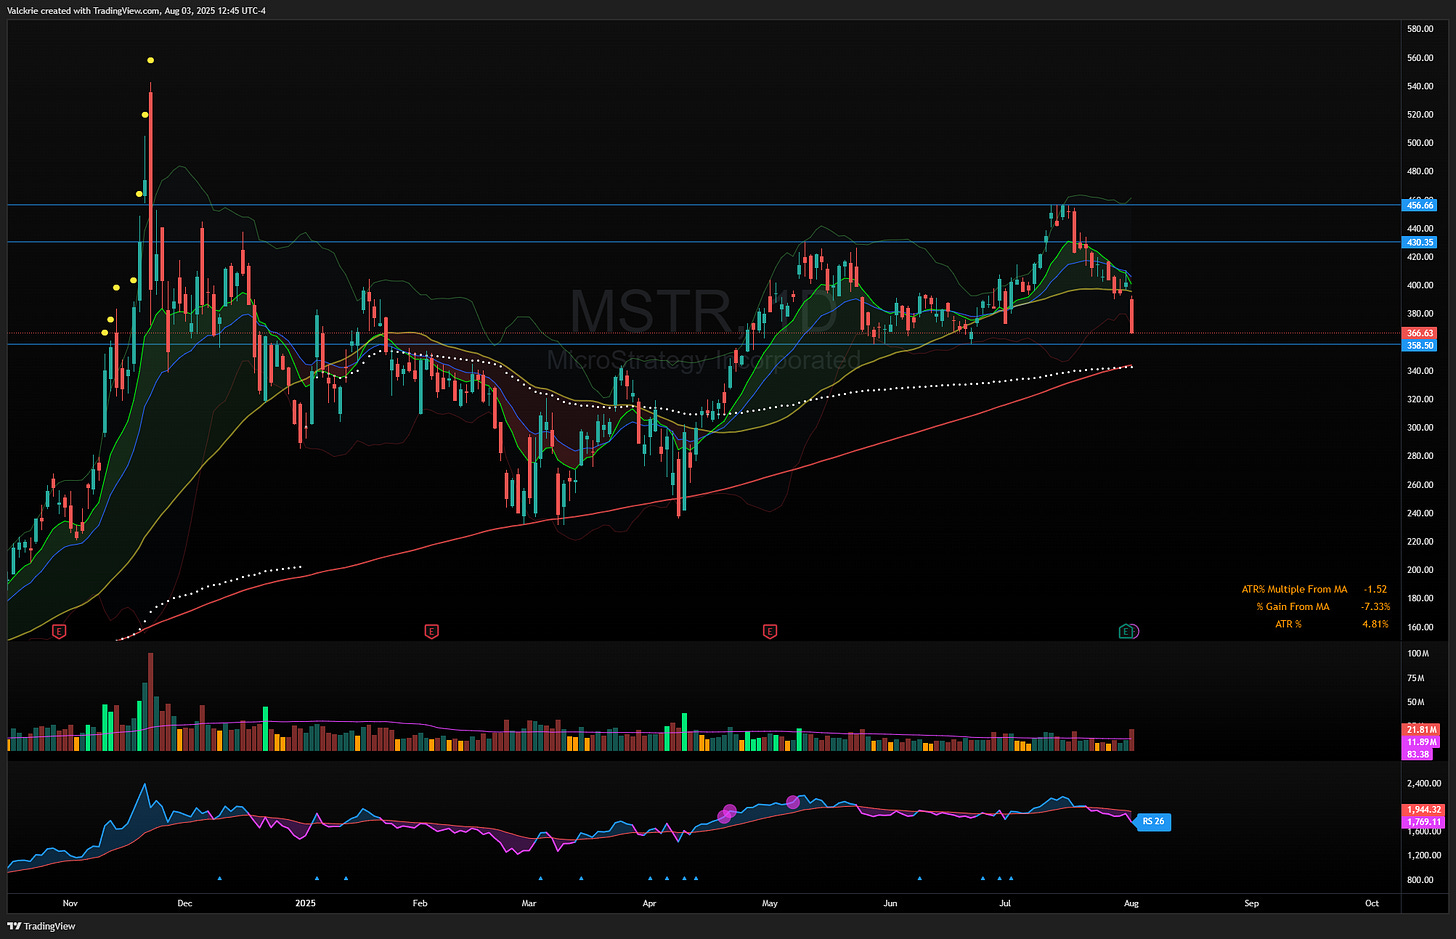Click 800.00 on the indicator scale
The image size is (1456, 939).
[1421, 879]
